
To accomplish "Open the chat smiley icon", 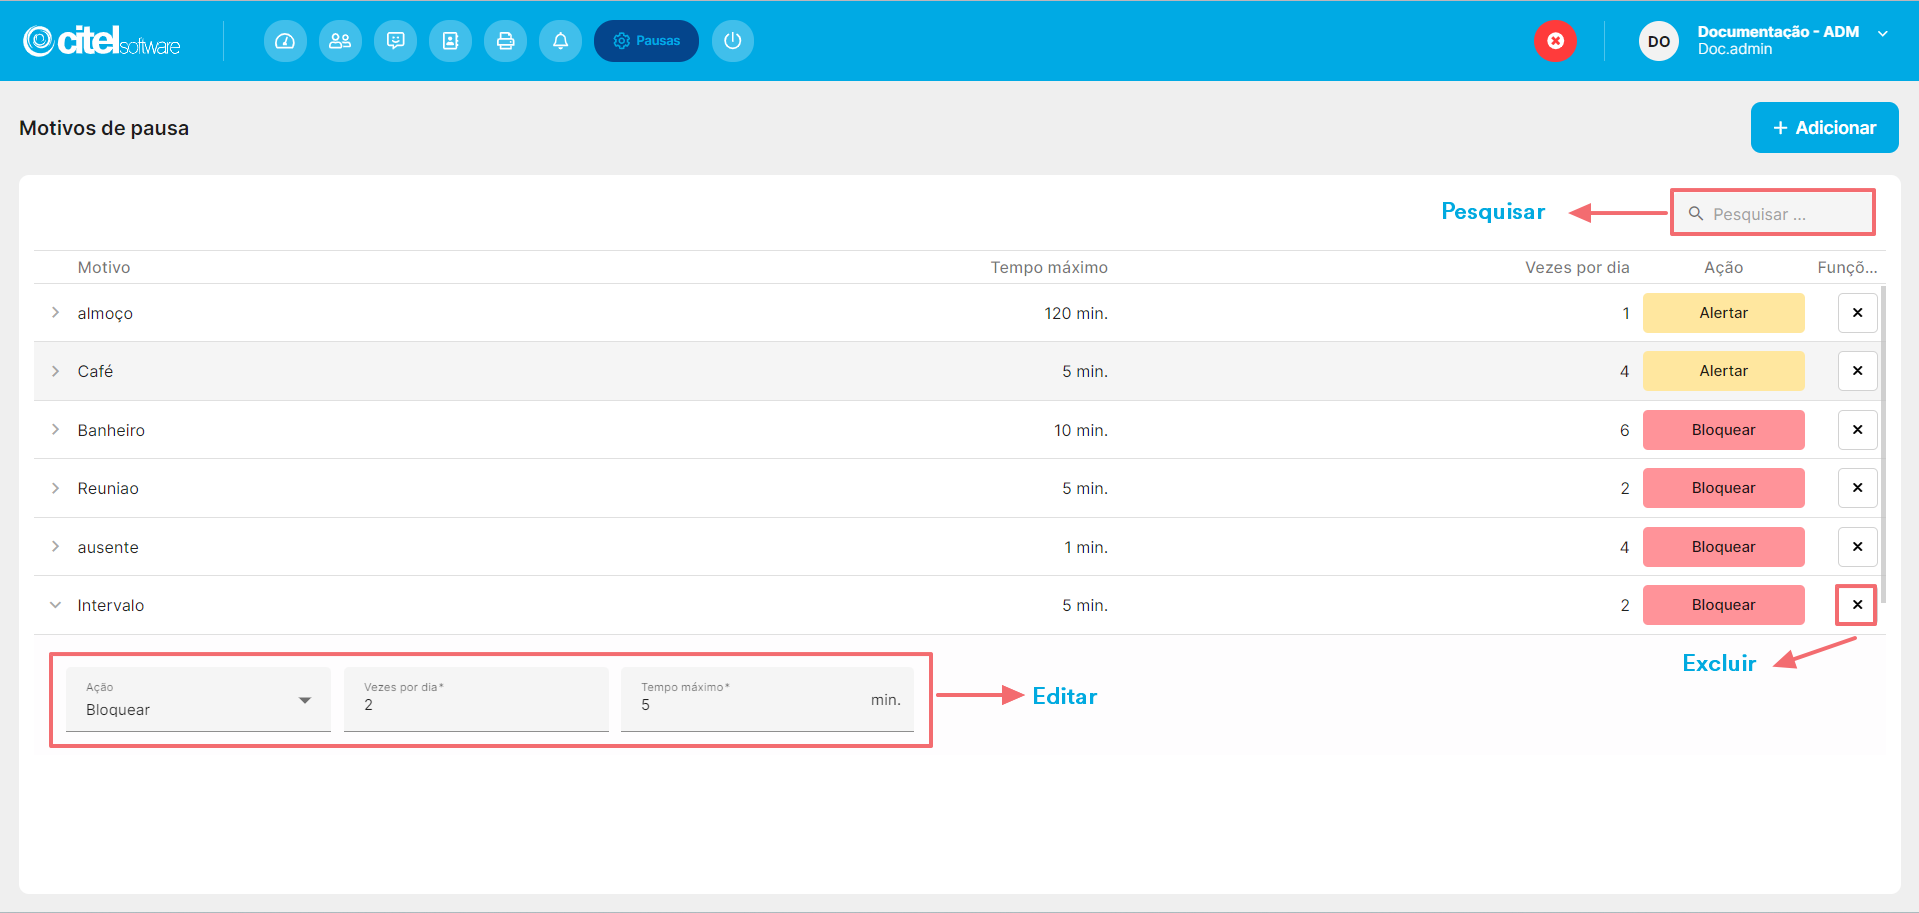I will [395, 41].
